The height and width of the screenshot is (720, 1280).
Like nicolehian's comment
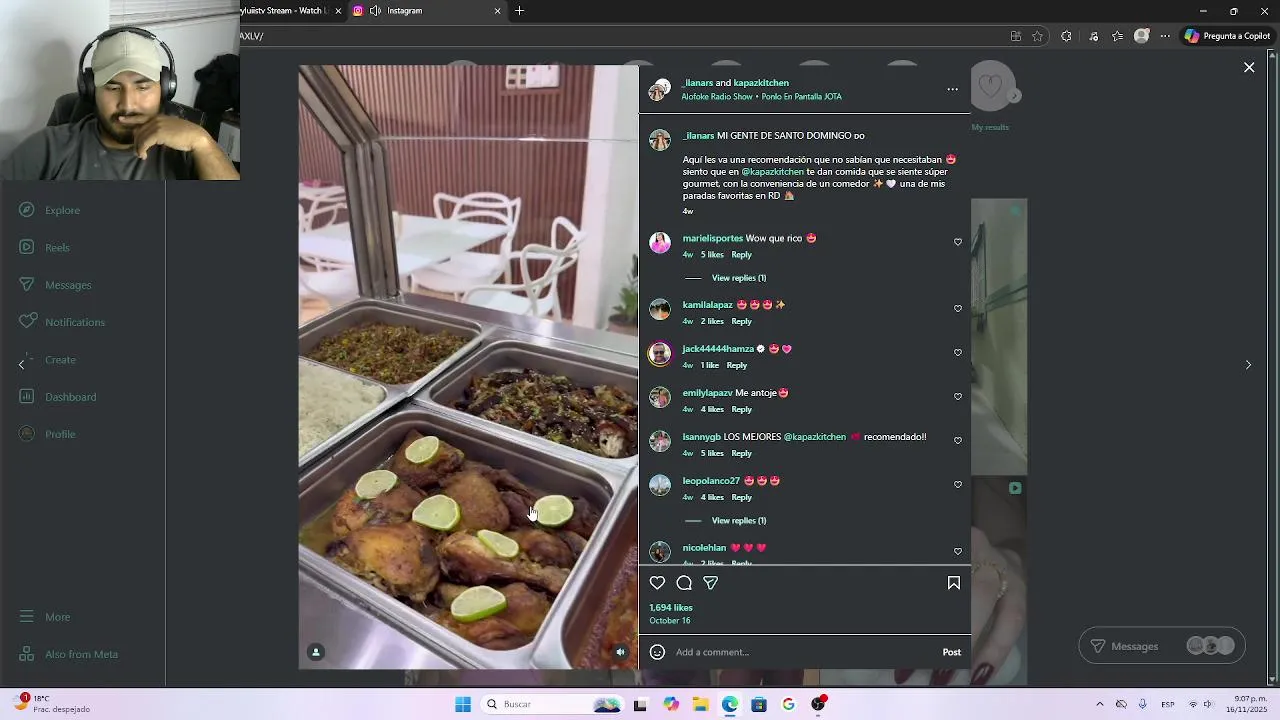958,551
